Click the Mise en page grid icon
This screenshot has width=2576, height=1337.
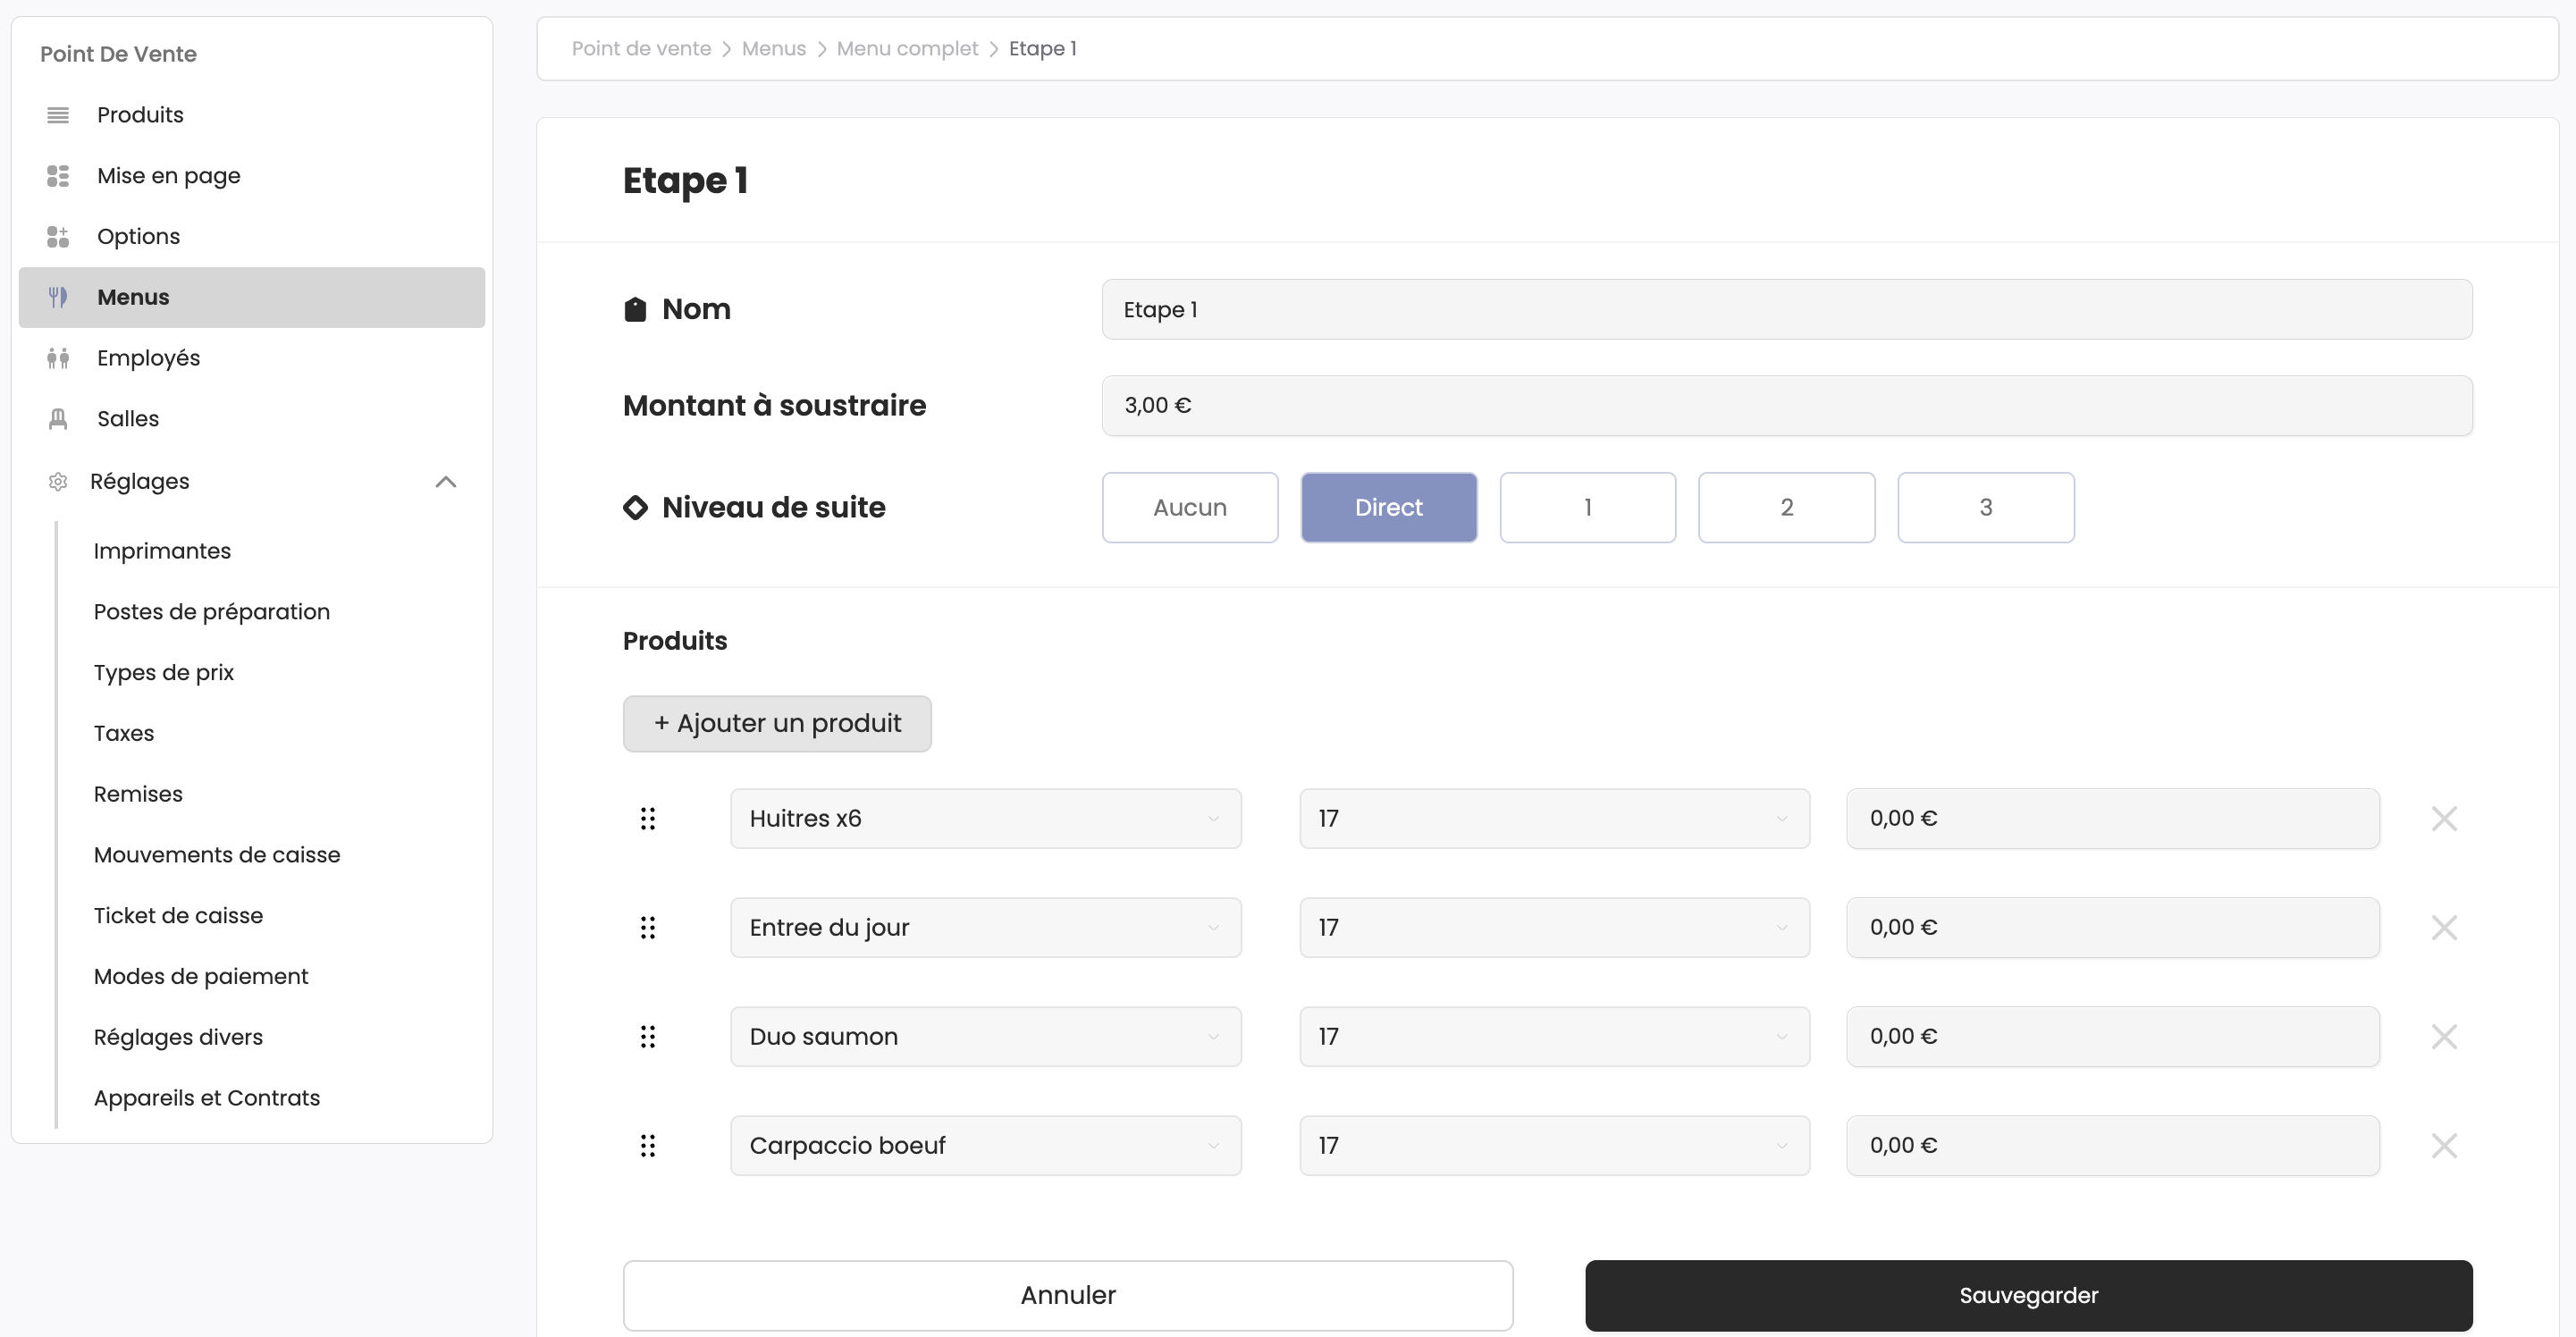[58, 176]
